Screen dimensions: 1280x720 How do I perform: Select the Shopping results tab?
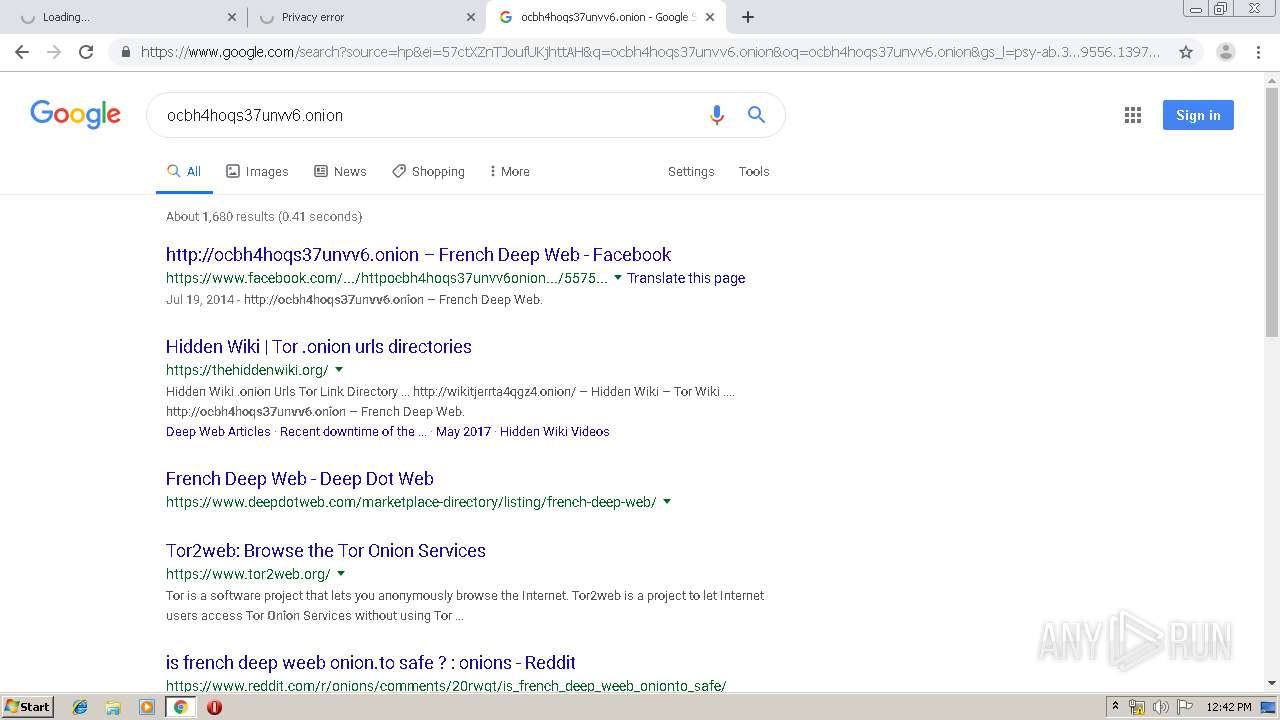(428, 172)
